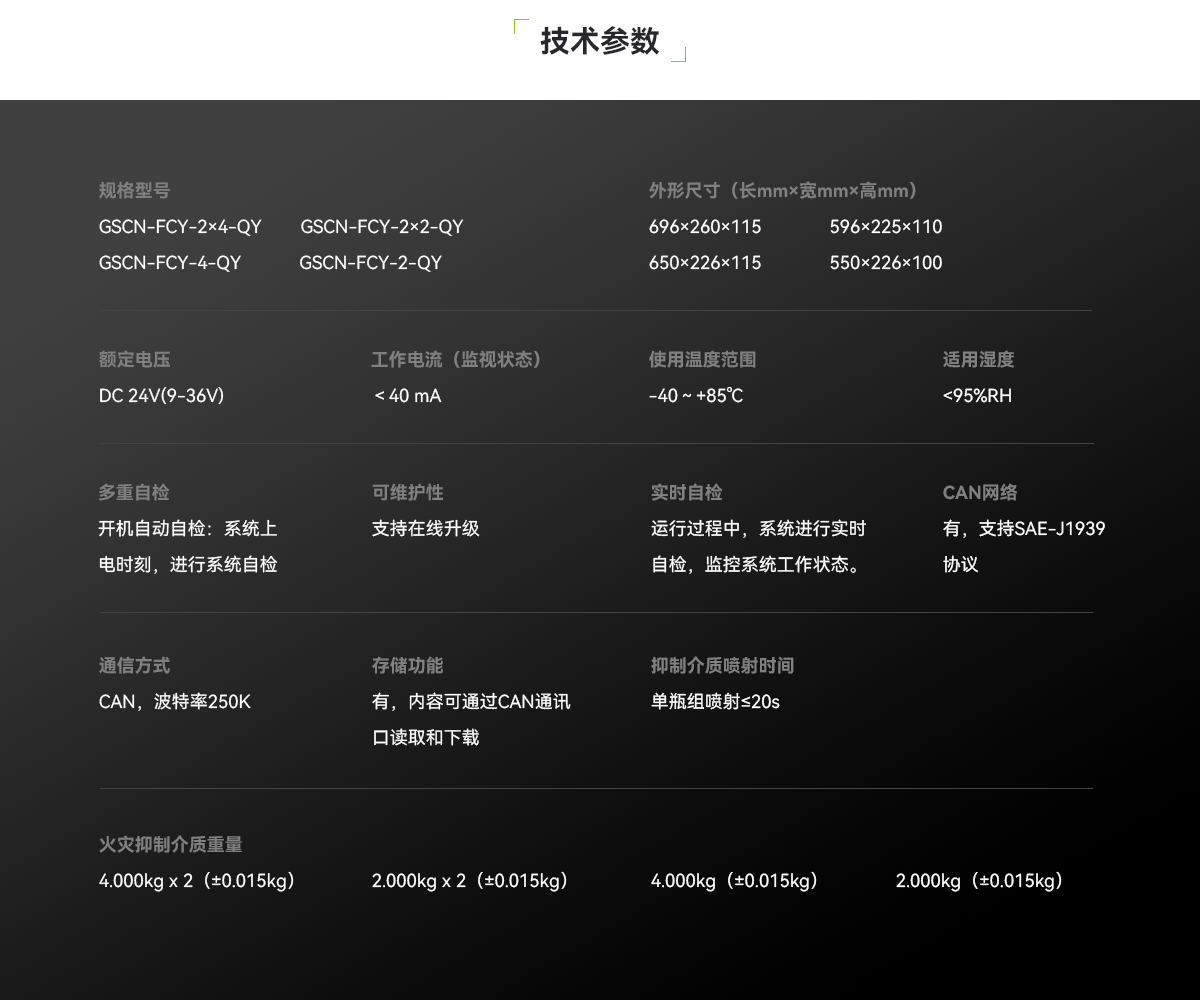
Task: Click the 工作电流（监视状态）label
Action: [x=456, y=359]
